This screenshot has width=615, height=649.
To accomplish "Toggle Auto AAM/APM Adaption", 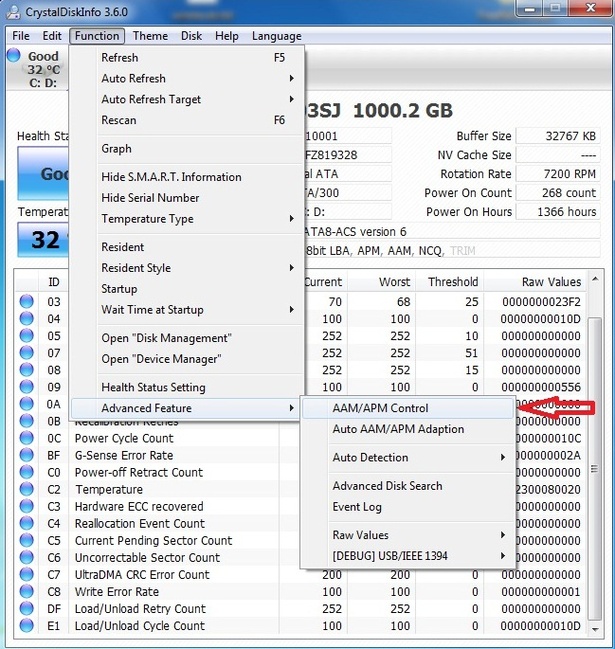I will (x=408, y=429).
